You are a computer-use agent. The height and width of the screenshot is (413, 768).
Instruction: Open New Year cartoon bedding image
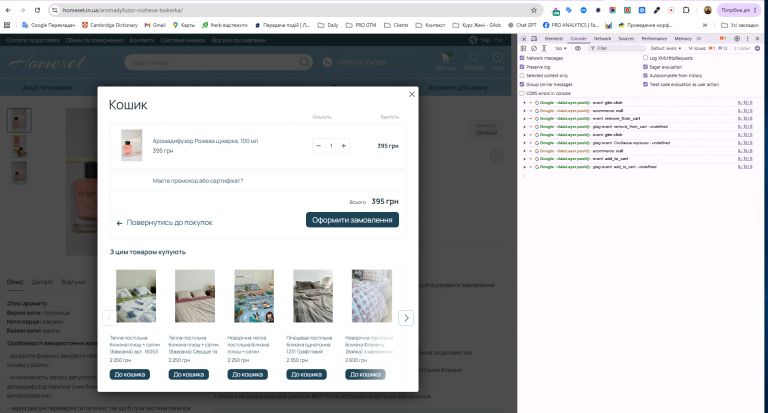click(x=254, y=296)
